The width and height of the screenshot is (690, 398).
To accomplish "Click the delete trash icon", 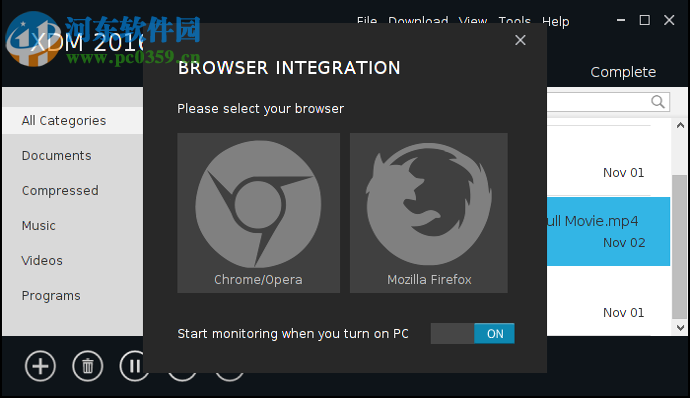I will click(x=88, y=366).
